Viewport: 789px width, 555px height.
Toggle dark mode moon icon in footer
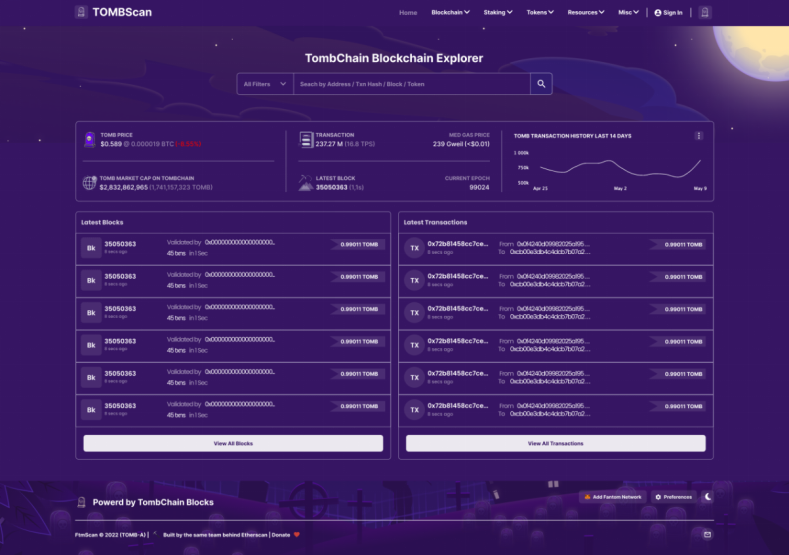point(707,497)
